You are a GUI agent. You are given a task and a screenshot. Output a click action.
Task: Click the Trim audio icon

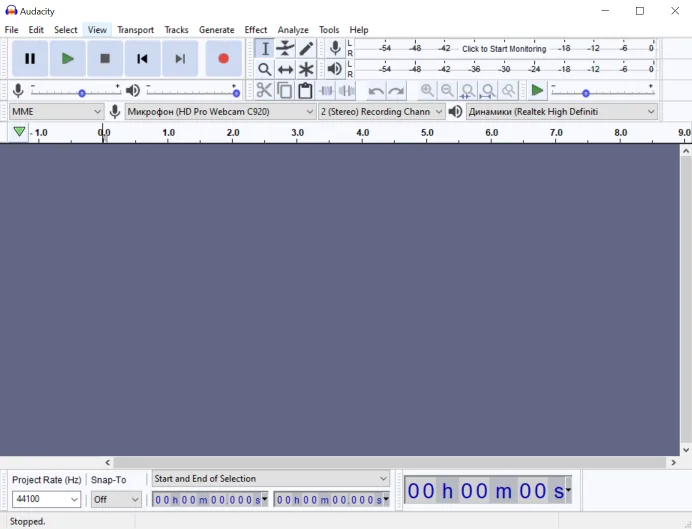326,91
